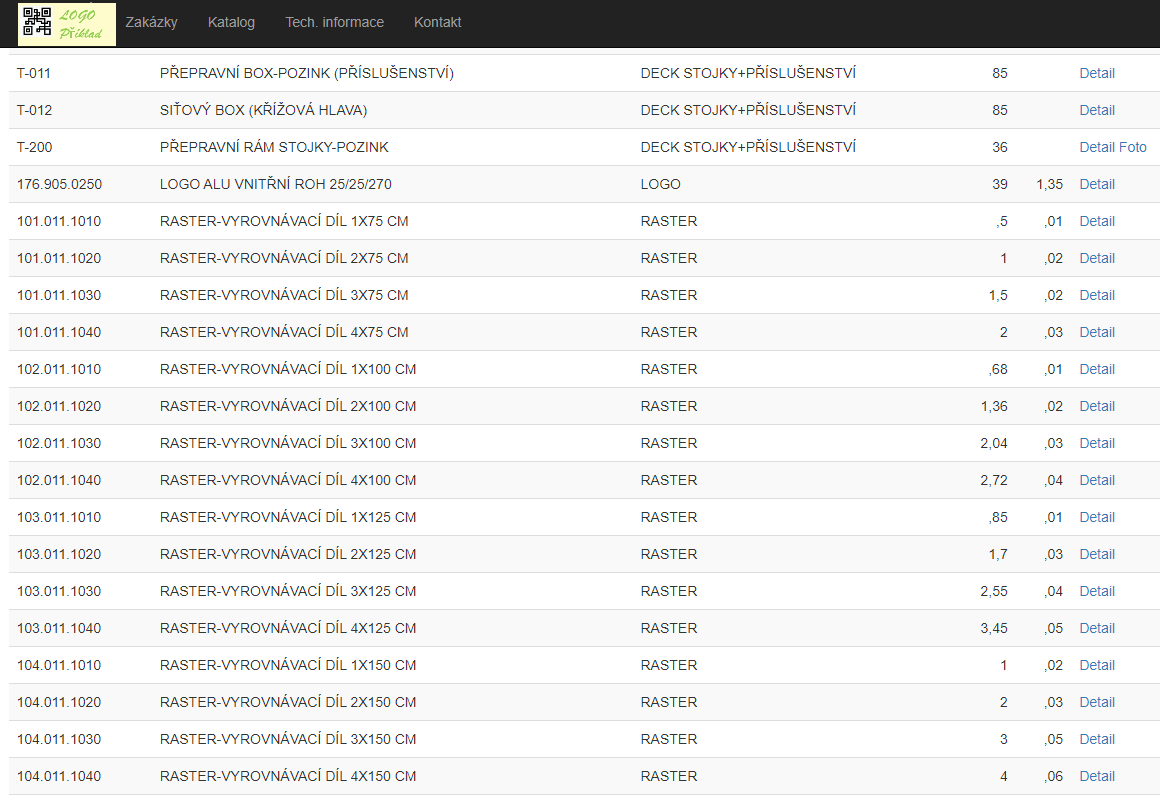Click weight 36 in T-200 row
Viewport: 1160px width, 796px height.
click(999, 147)
